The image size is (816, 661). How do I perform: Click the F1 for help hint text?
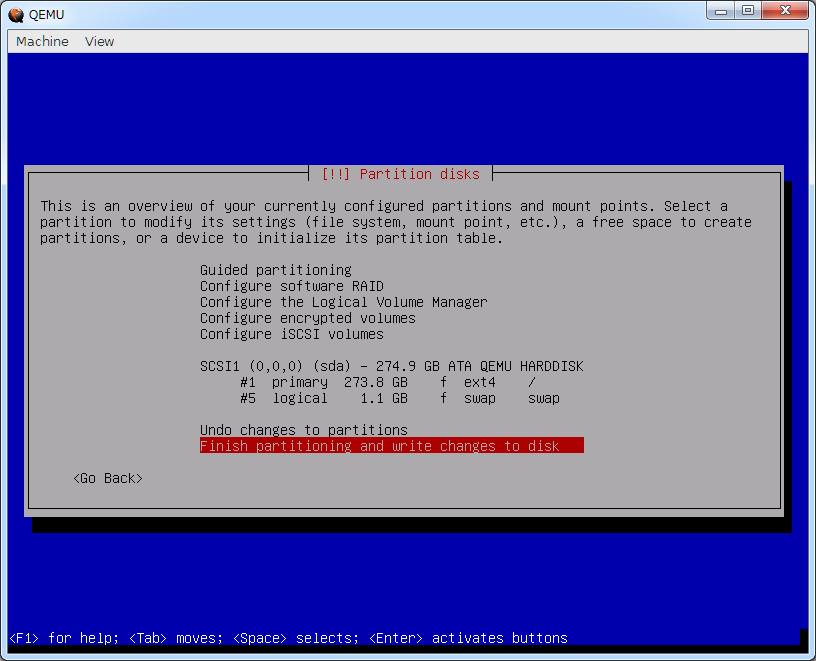[65, 638]
